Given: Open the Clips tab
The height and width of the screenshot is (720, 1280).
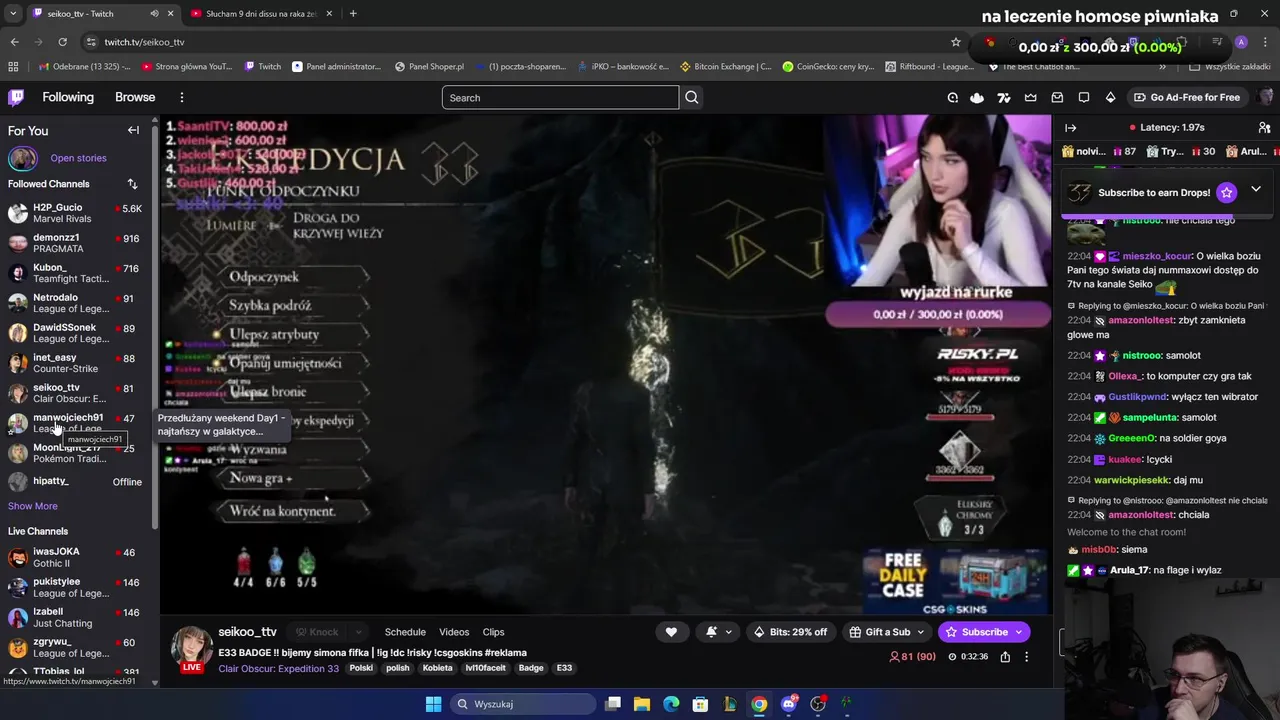Looking at the screenshot, I should click(x=493, y=632).
